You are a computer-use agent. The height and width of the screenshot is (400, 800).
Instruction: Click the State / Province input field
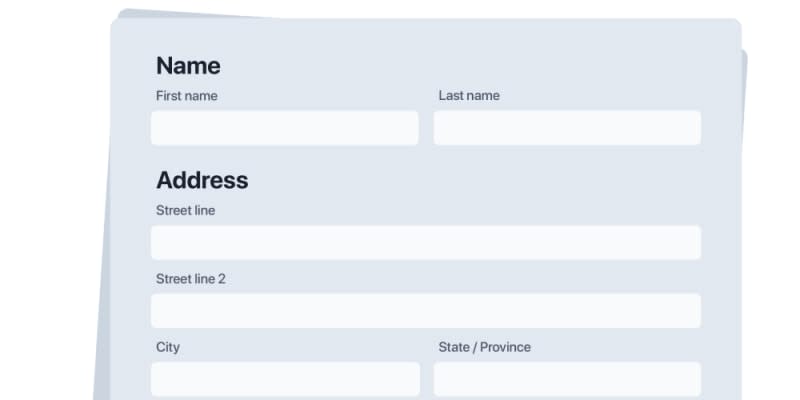(x=566, y=379)
